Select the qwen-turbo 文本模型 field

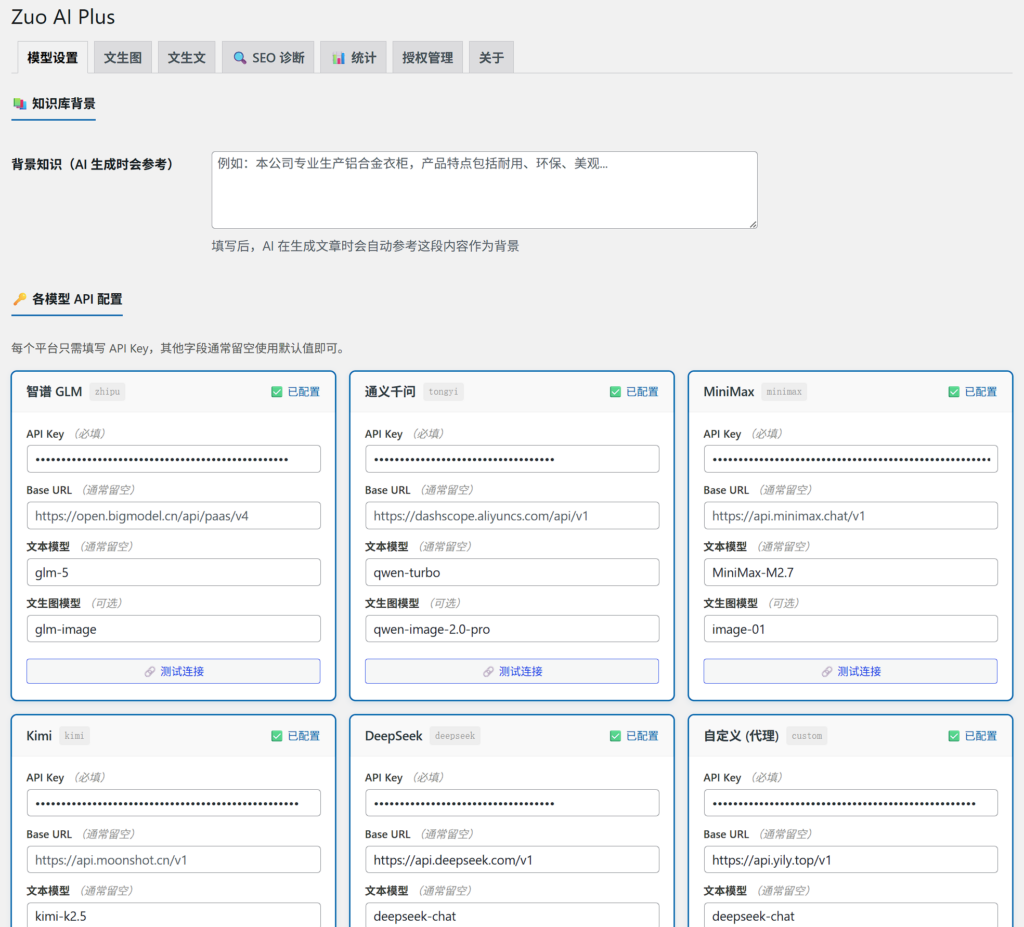click(x=511, y=573)
